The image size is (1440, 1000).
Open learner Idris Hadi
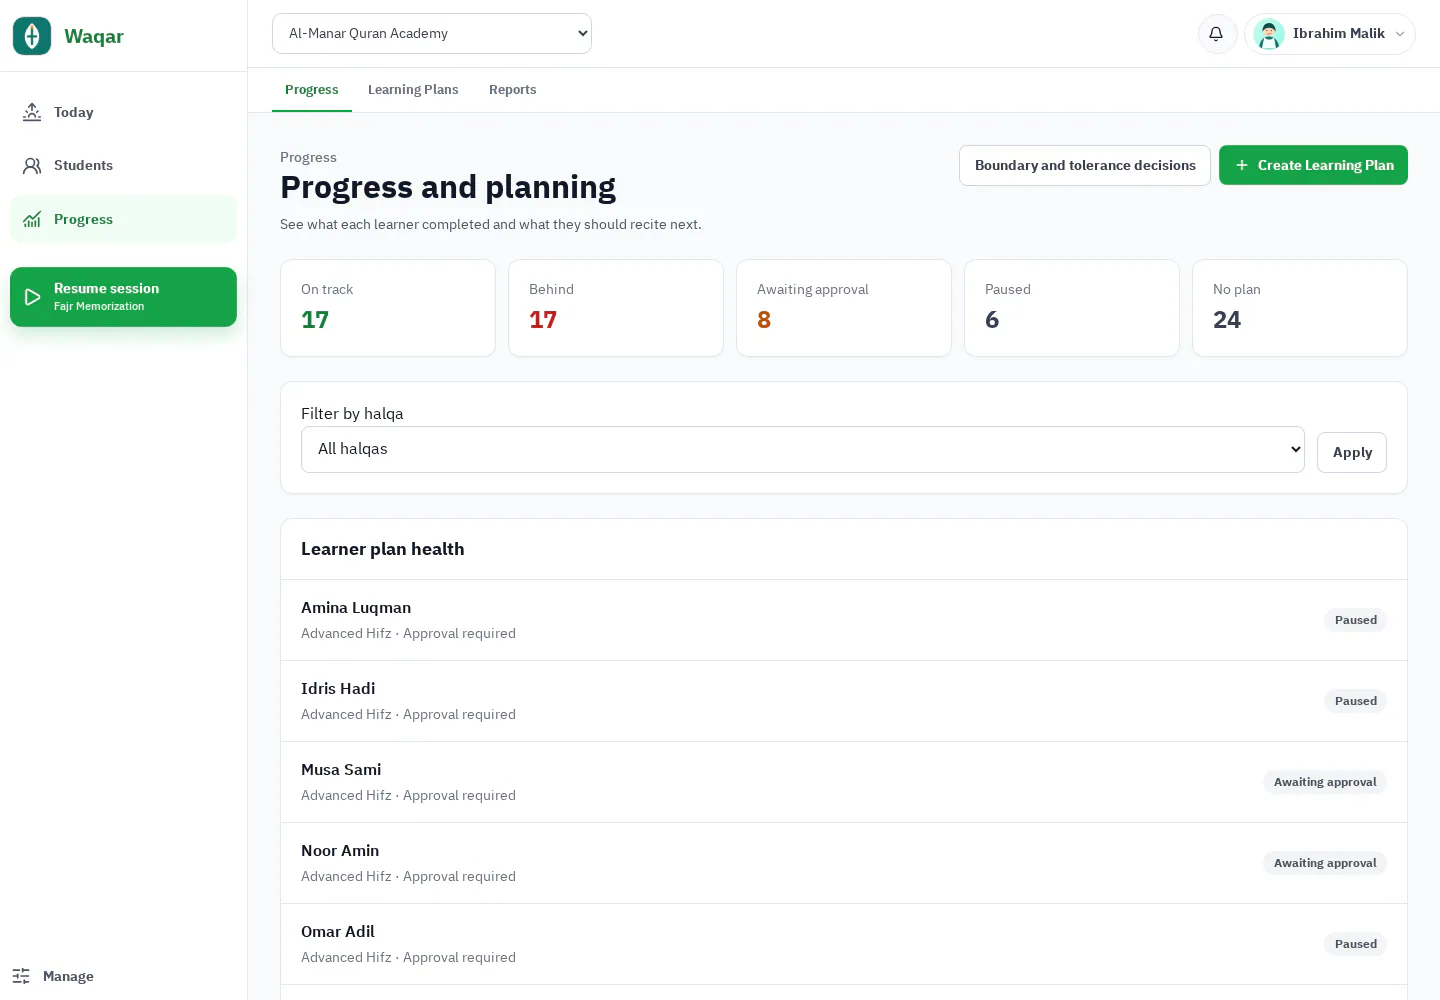coord(844,701)
